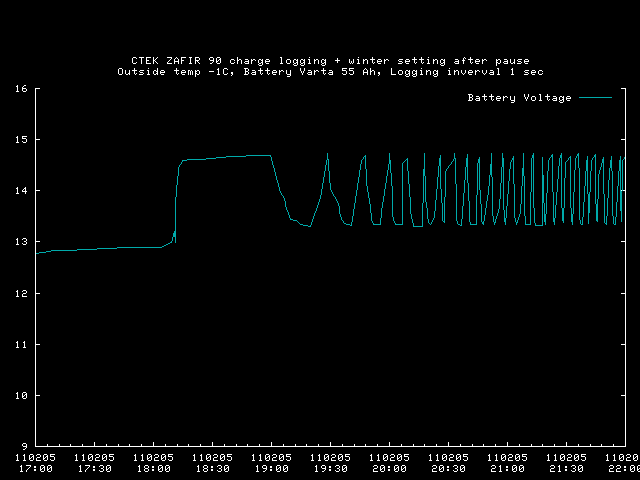Select the 17:30 x-axis time label
Screen dimensions: 640x480
tap(95, 468)
